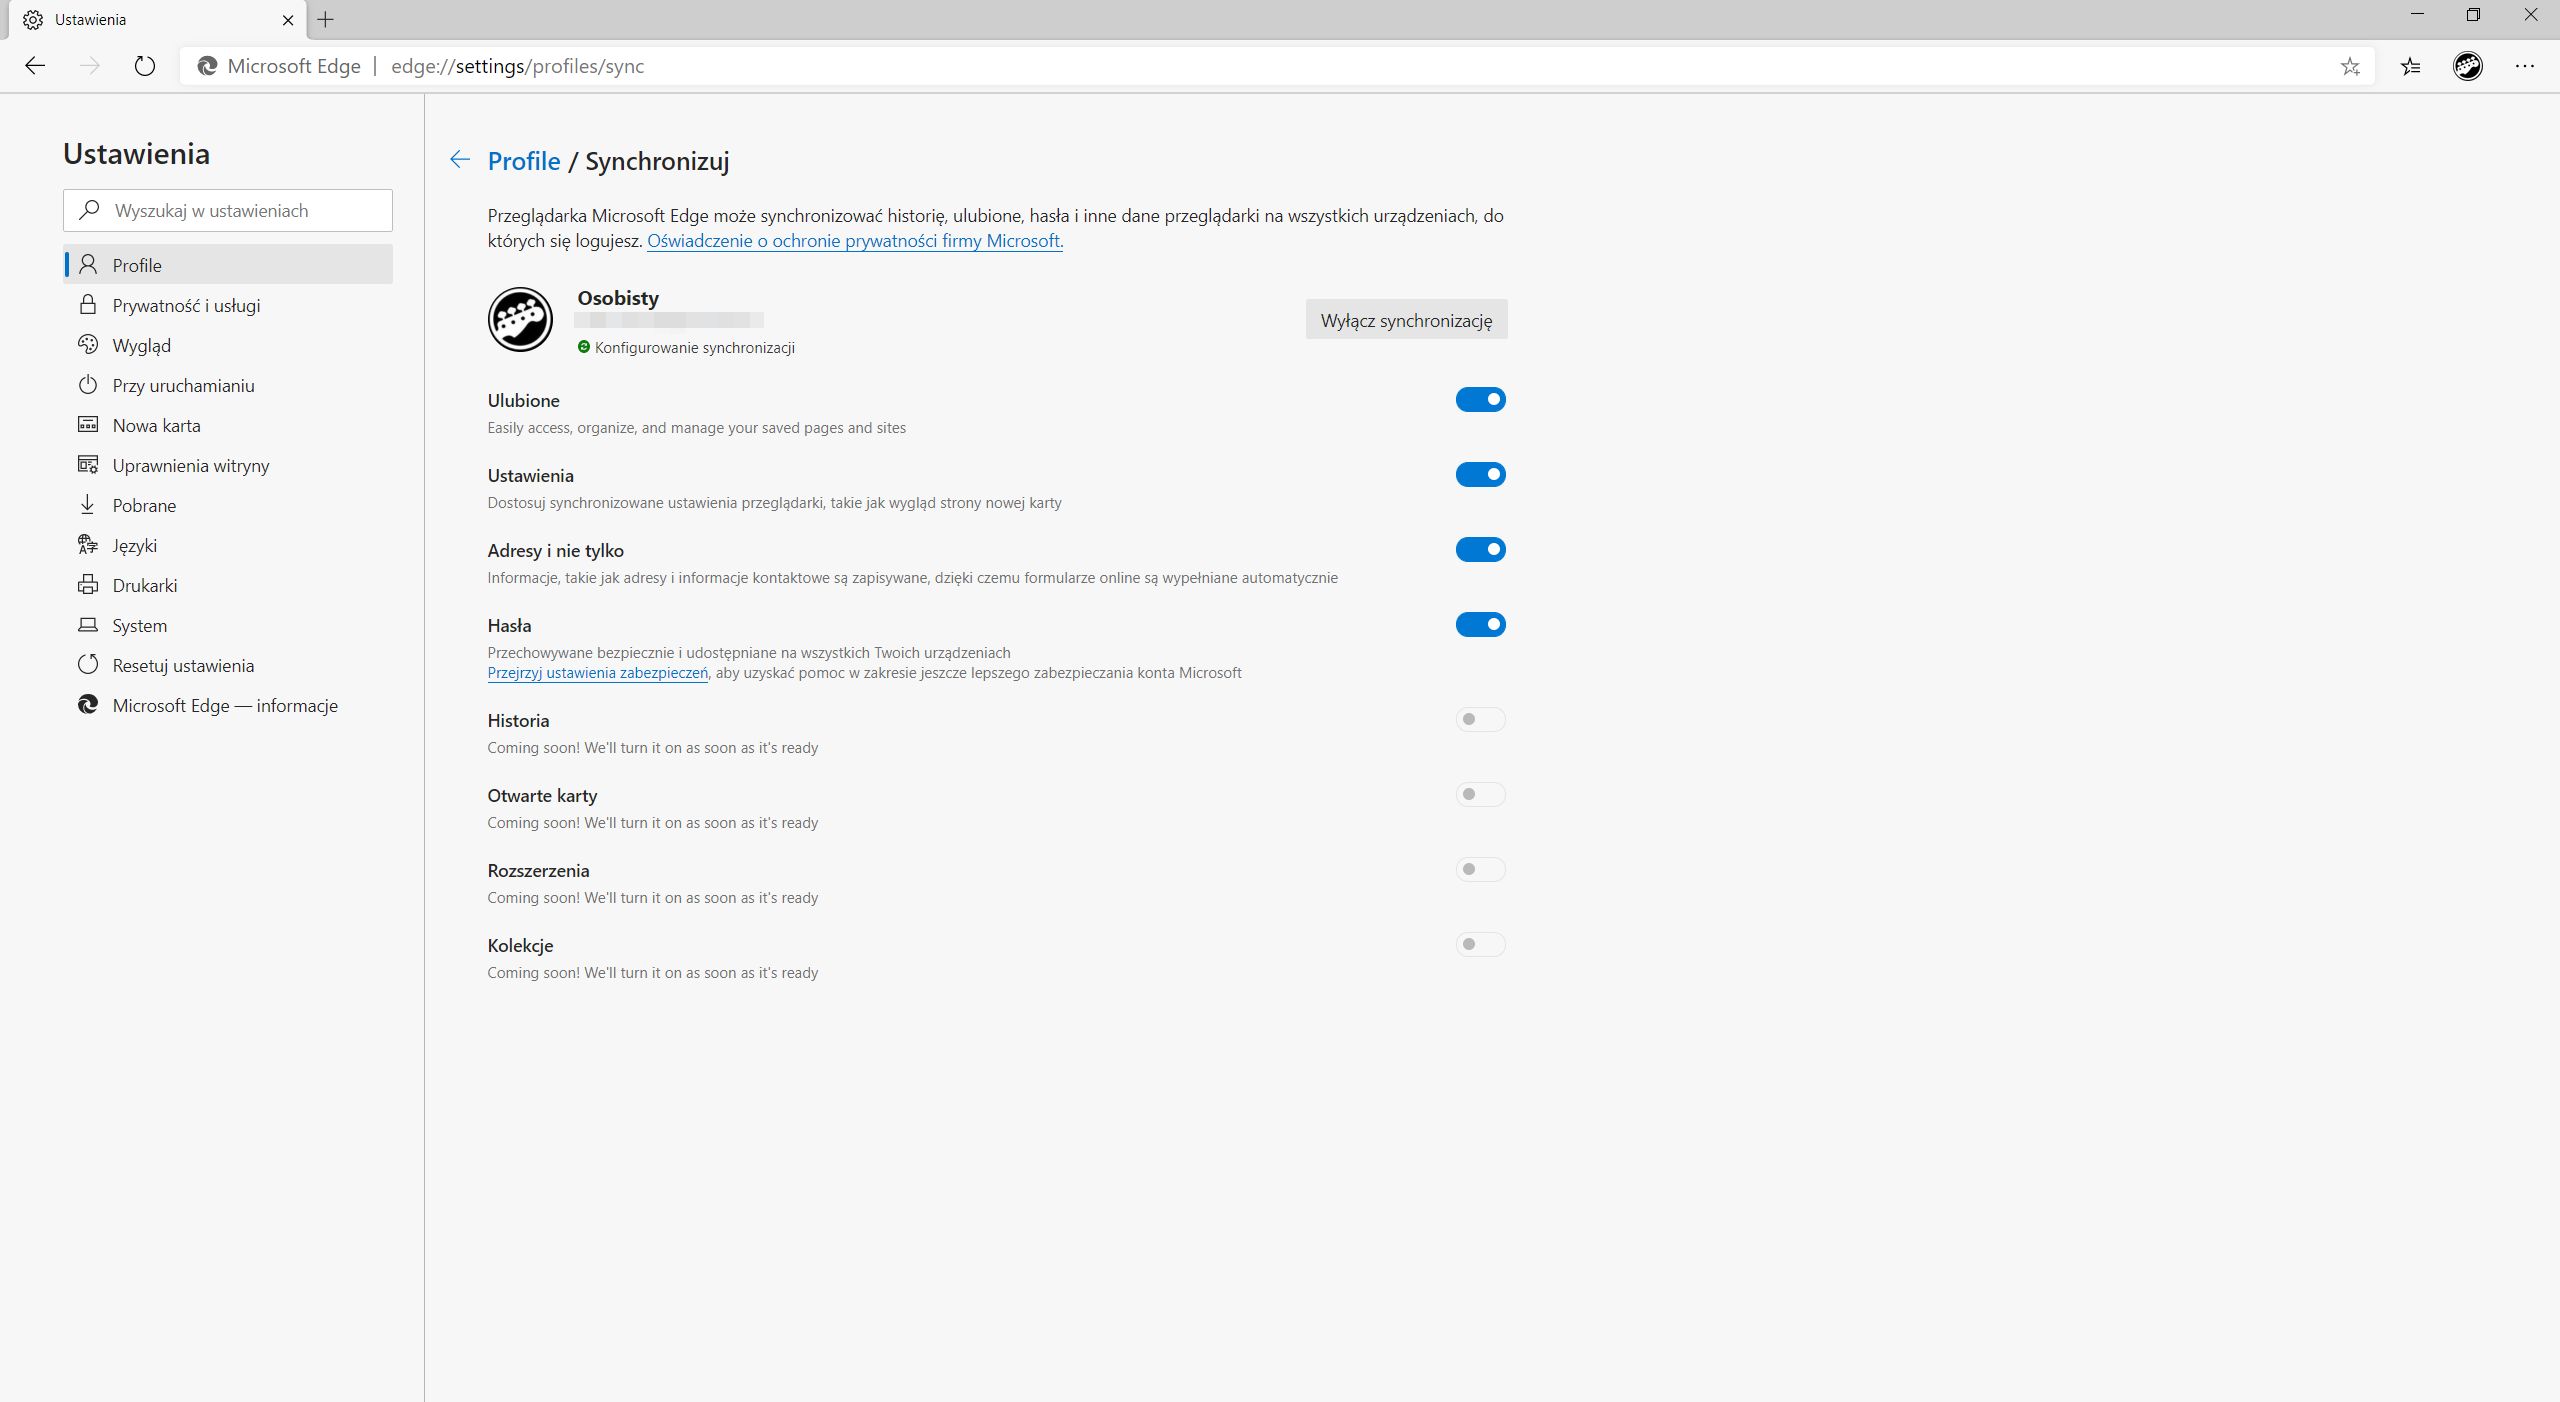
Task: Open Prywatność i usługi settings section
Action: pyautogui.click(x=186, y=306)
